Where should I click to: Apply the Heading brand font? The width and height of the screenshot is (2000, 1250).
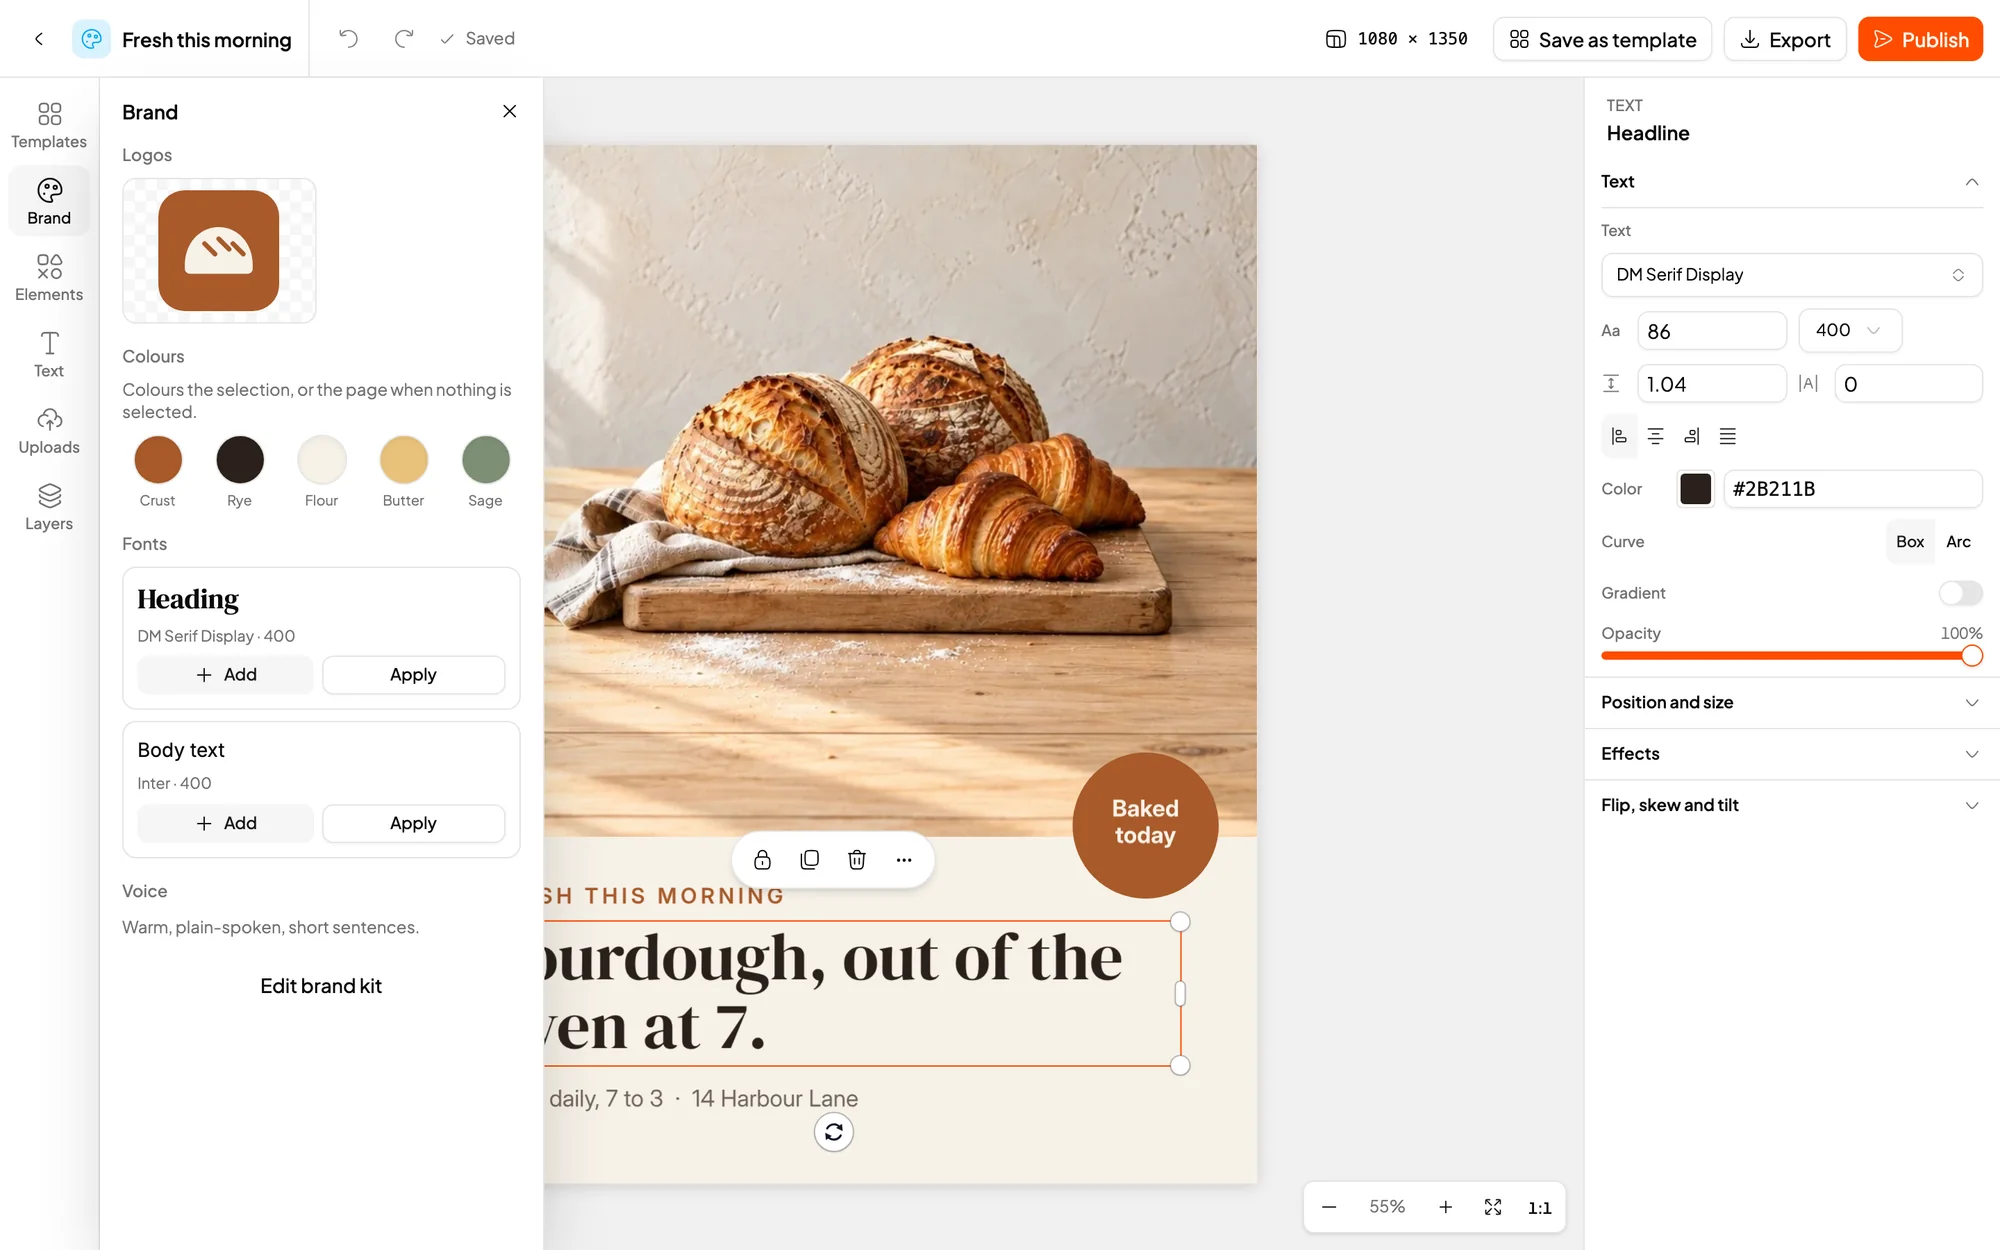[413, 675]
